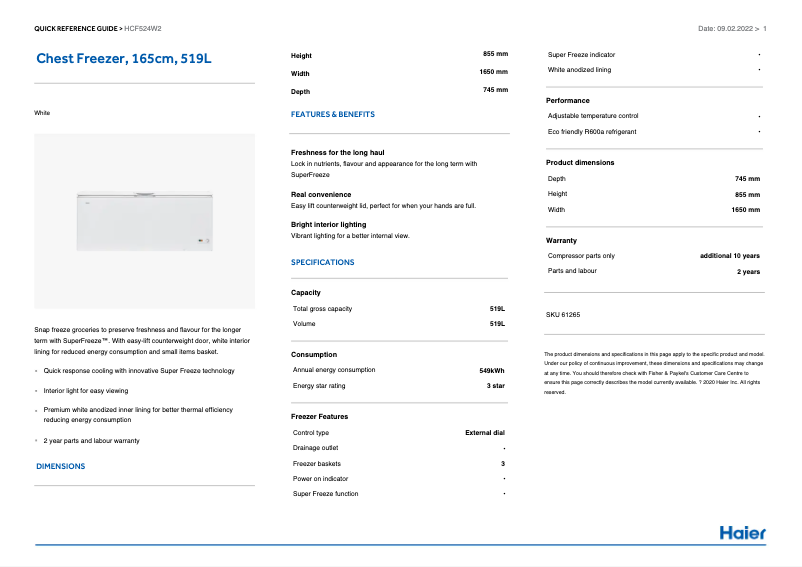Select the SKU 61265 text
Viewport: 802px width, 567px height.
(563, 315)
